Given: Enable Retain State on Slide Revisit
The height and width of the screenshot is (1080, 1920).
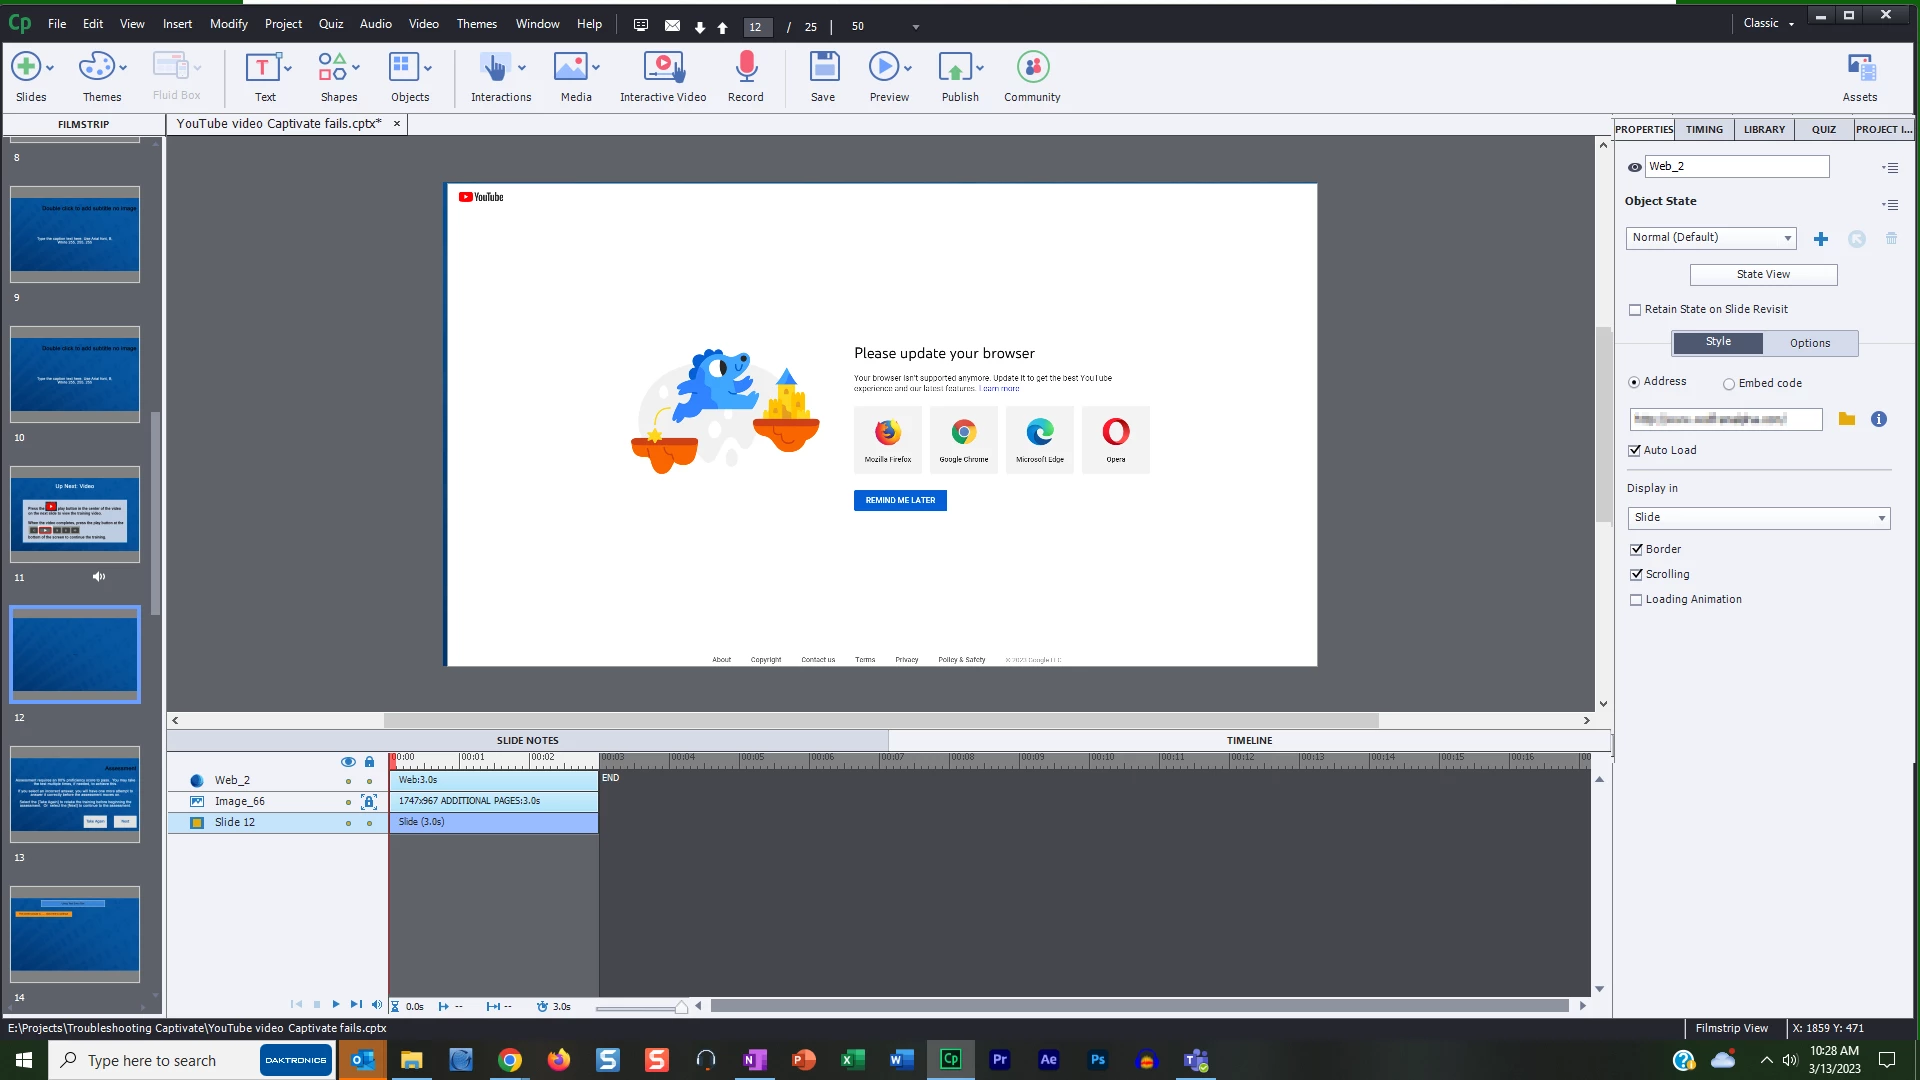Looking at the screenshot, I should (1636, 310).
